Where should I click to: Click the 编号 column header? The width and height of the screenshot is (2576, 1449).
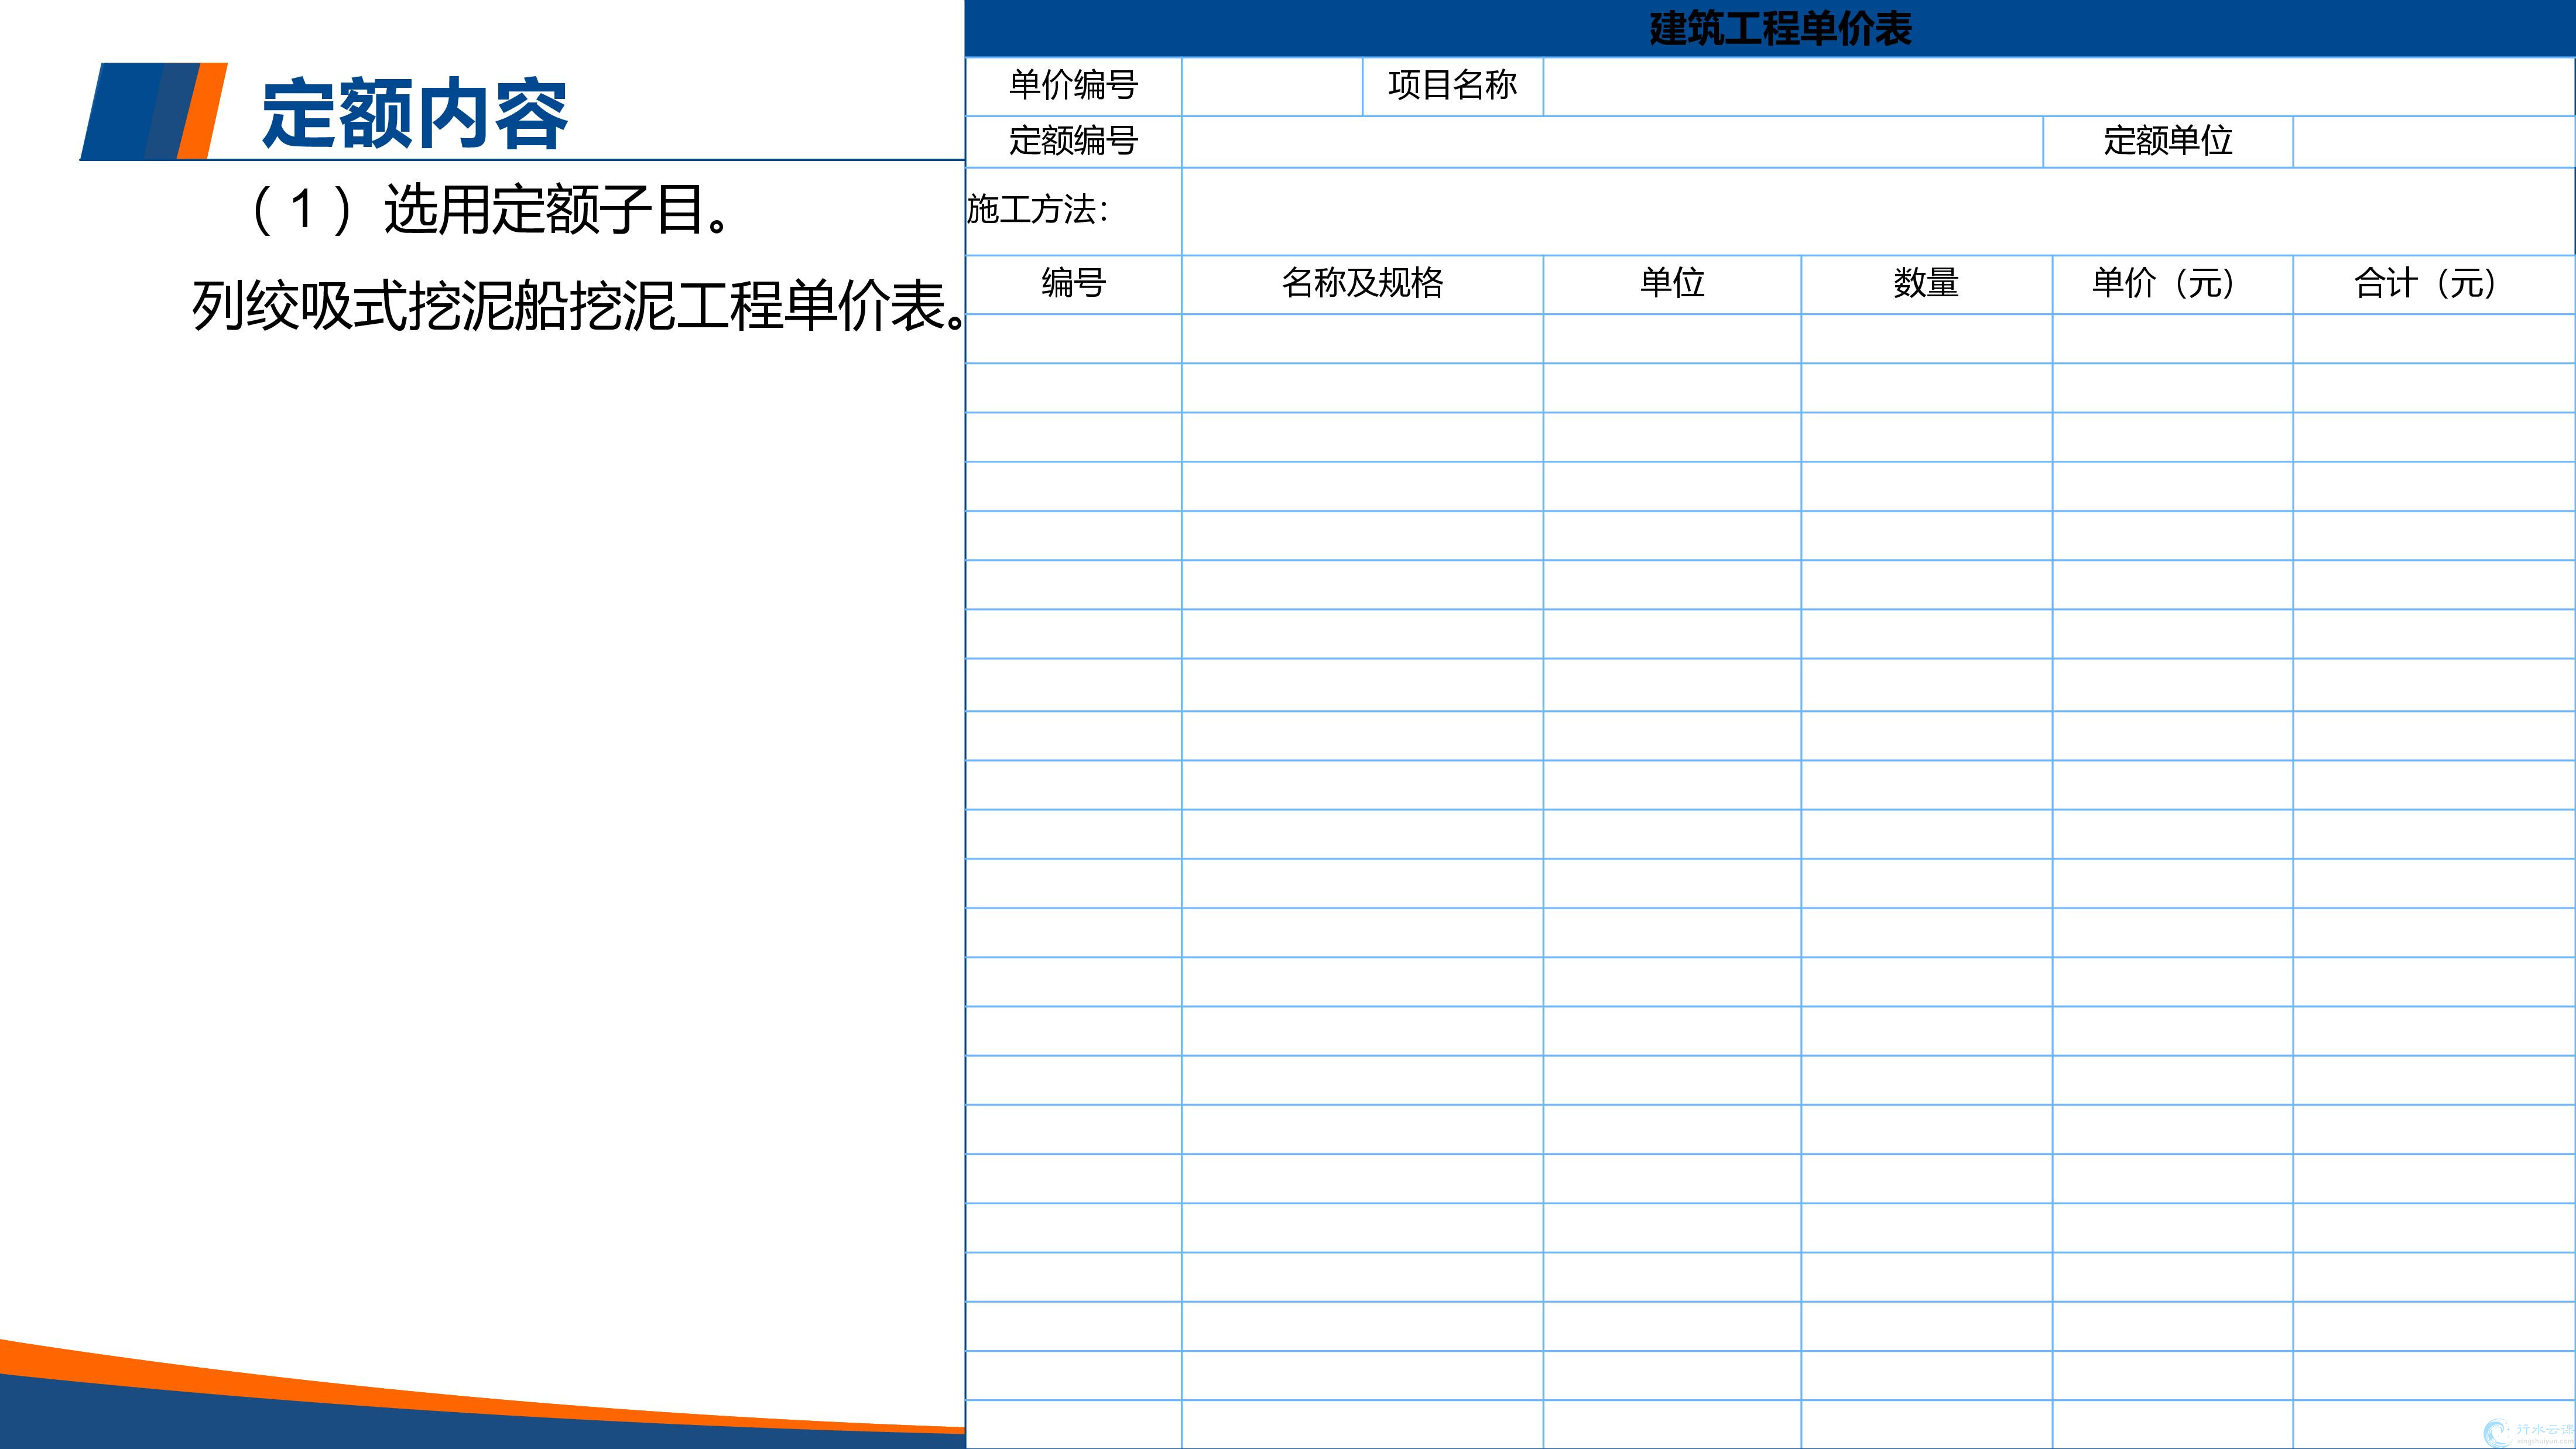click(1073, 283)
